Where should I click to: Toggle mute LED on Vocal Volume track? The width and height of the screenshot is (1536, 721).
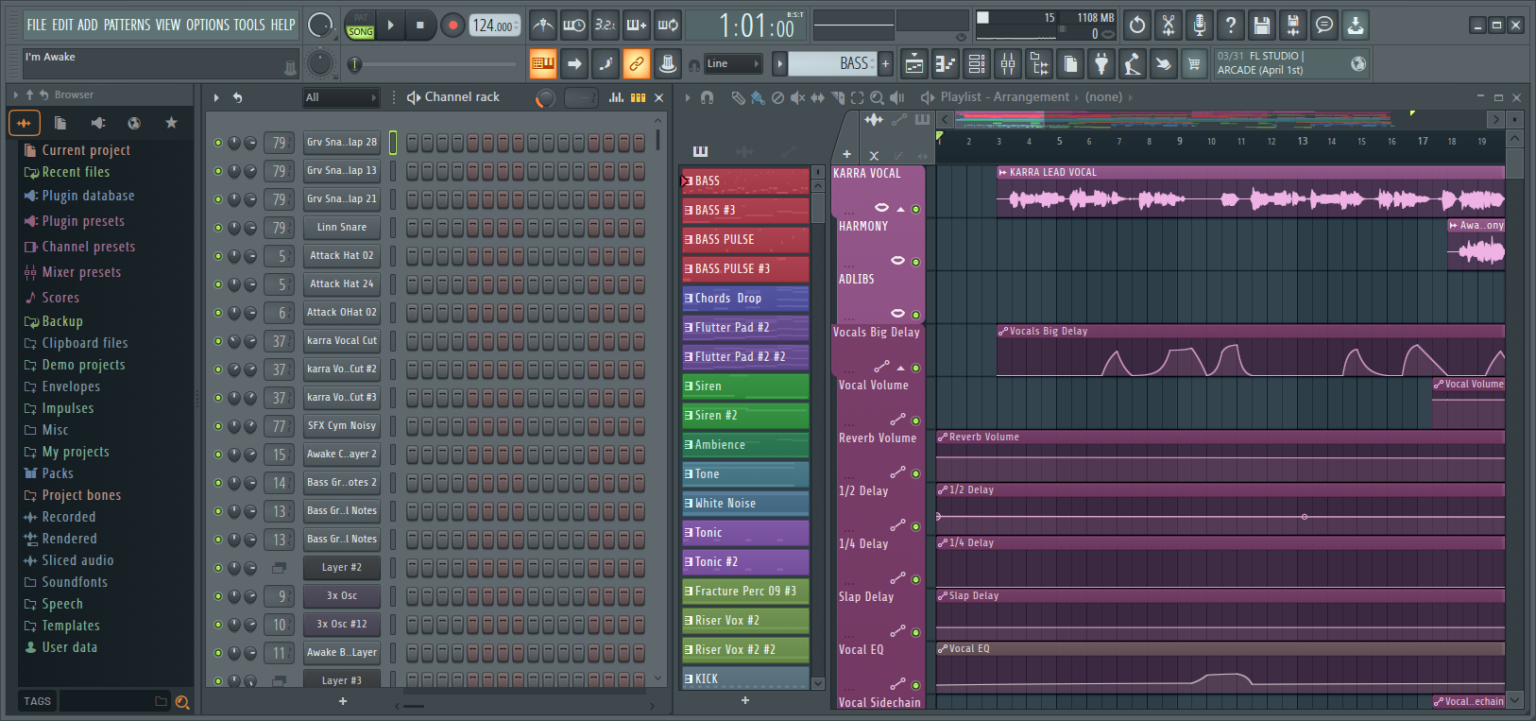915,421
